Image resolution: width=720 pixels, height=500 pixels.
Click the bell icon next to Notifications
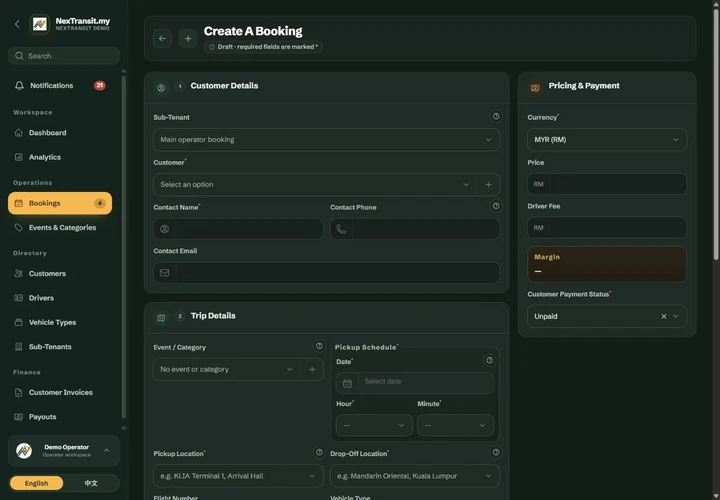19,85
